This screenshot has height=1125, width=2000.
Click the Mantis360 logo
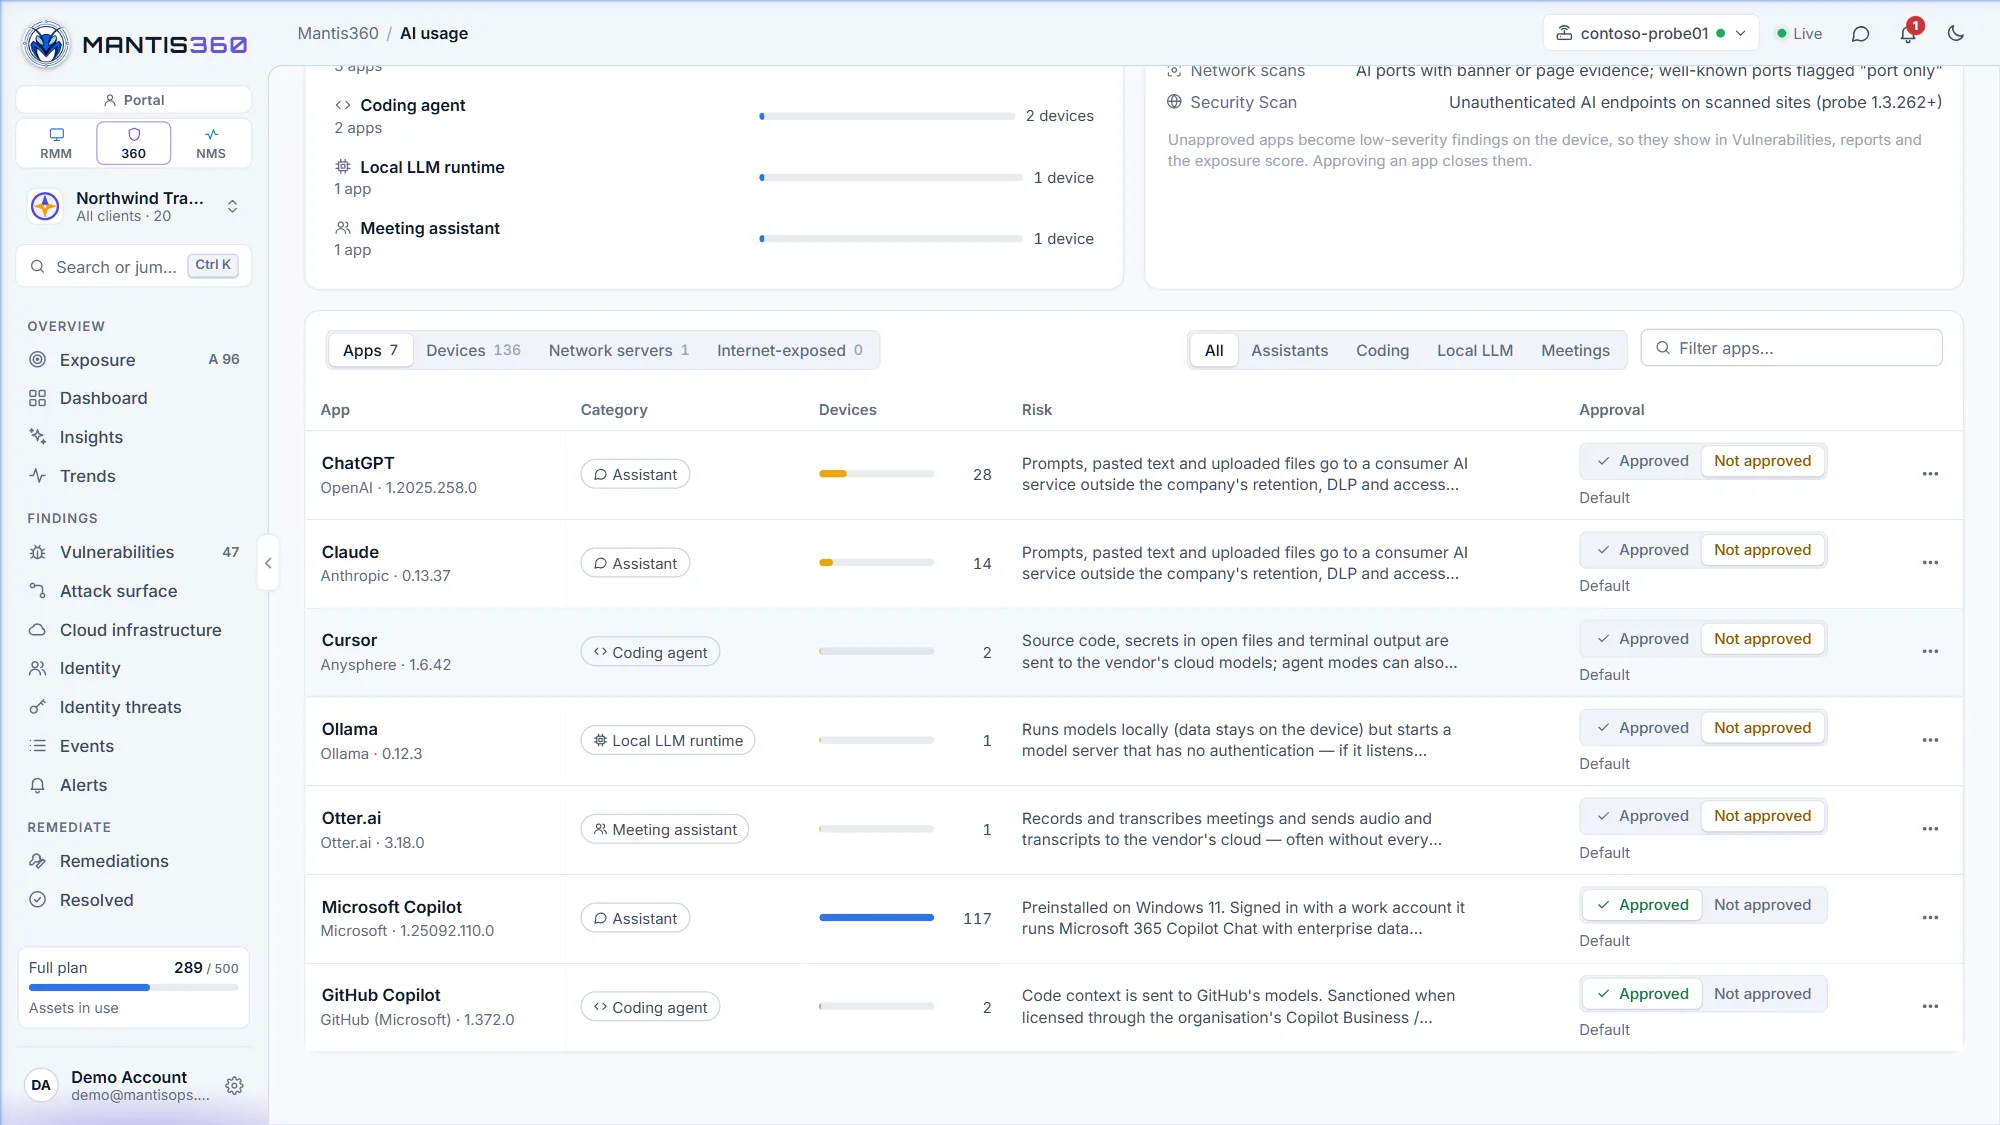(134, 44)
